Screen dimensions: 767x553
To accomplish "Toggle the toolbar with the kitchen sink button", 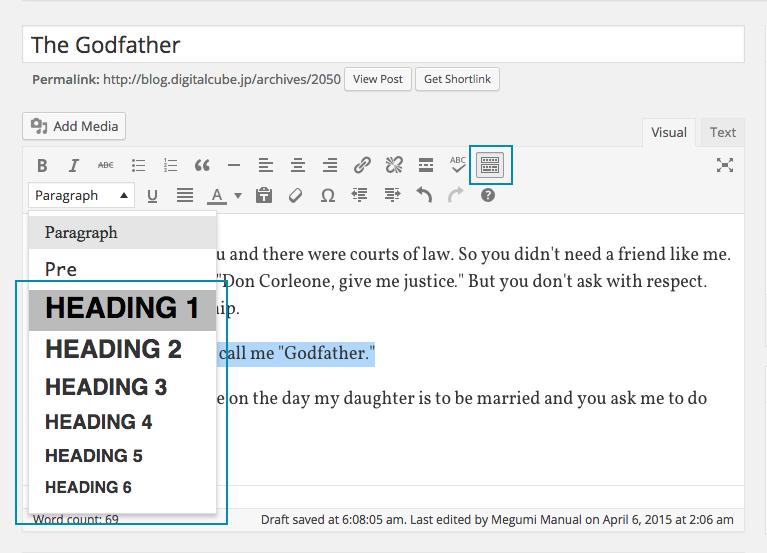I will (x=490, y=165).
